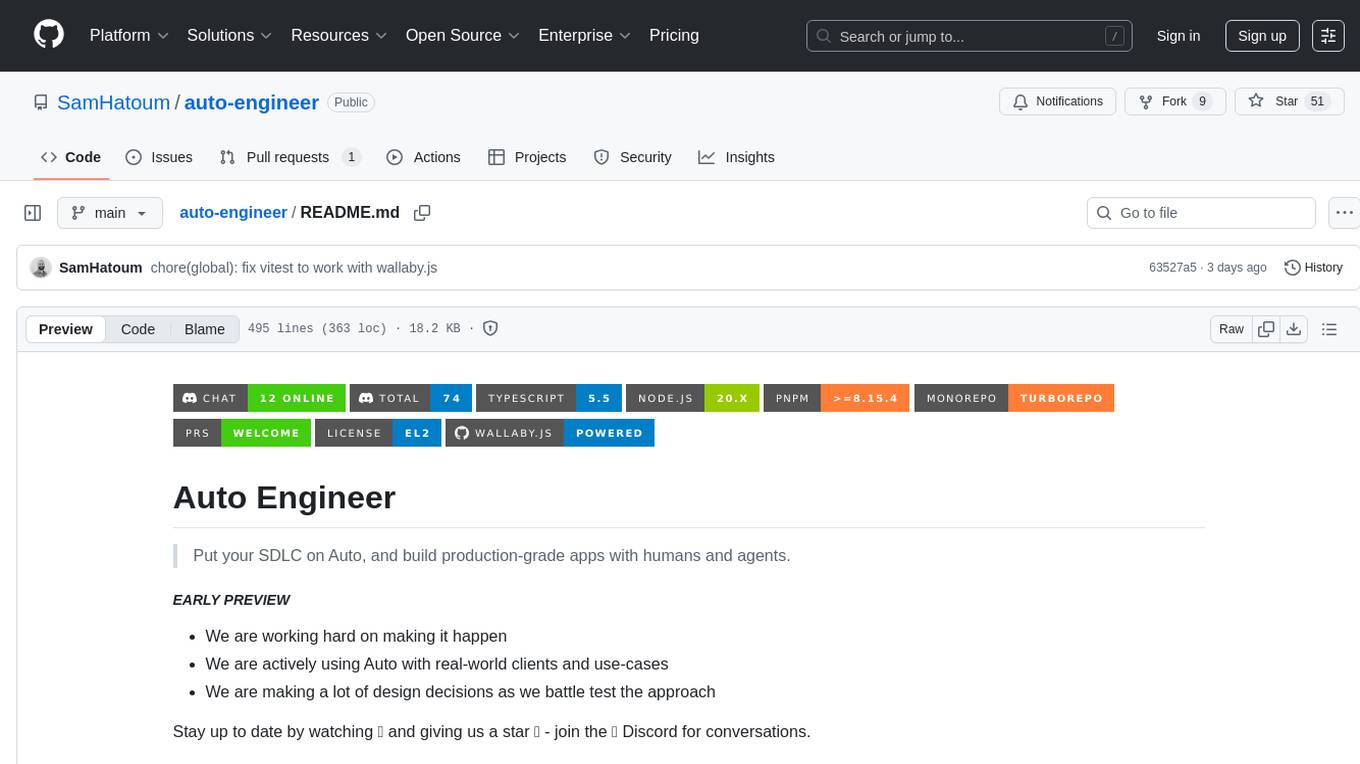Open the Pull requests tab
This screenshot has width=1360, height=764.
coord(290,157)
